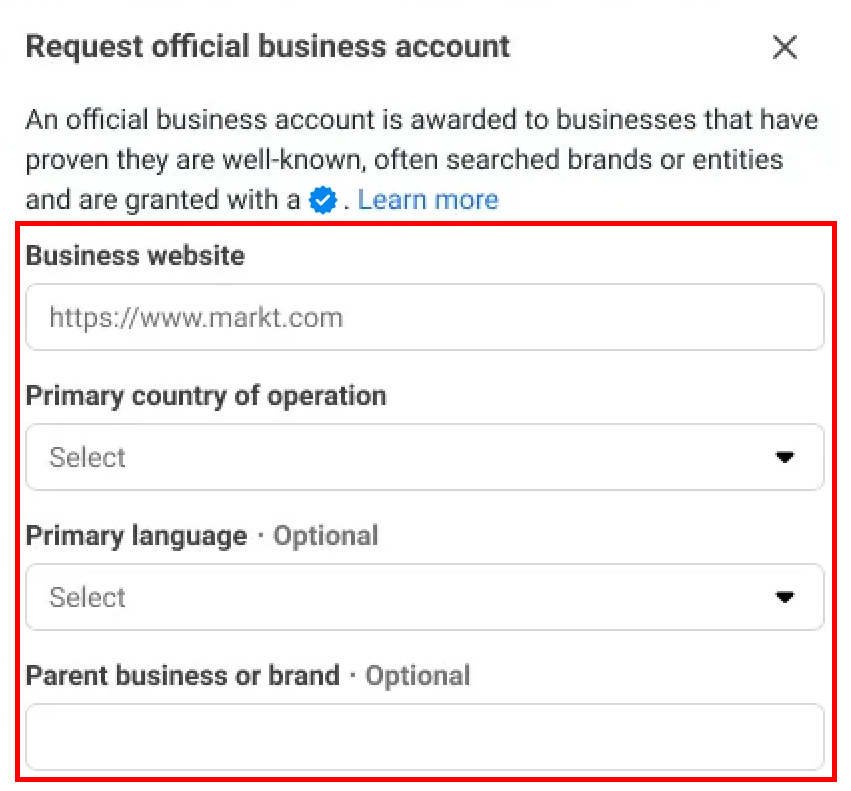
Task: Open the Primary language dropdown
Action: pyautogui.click(x=425, y=597)
